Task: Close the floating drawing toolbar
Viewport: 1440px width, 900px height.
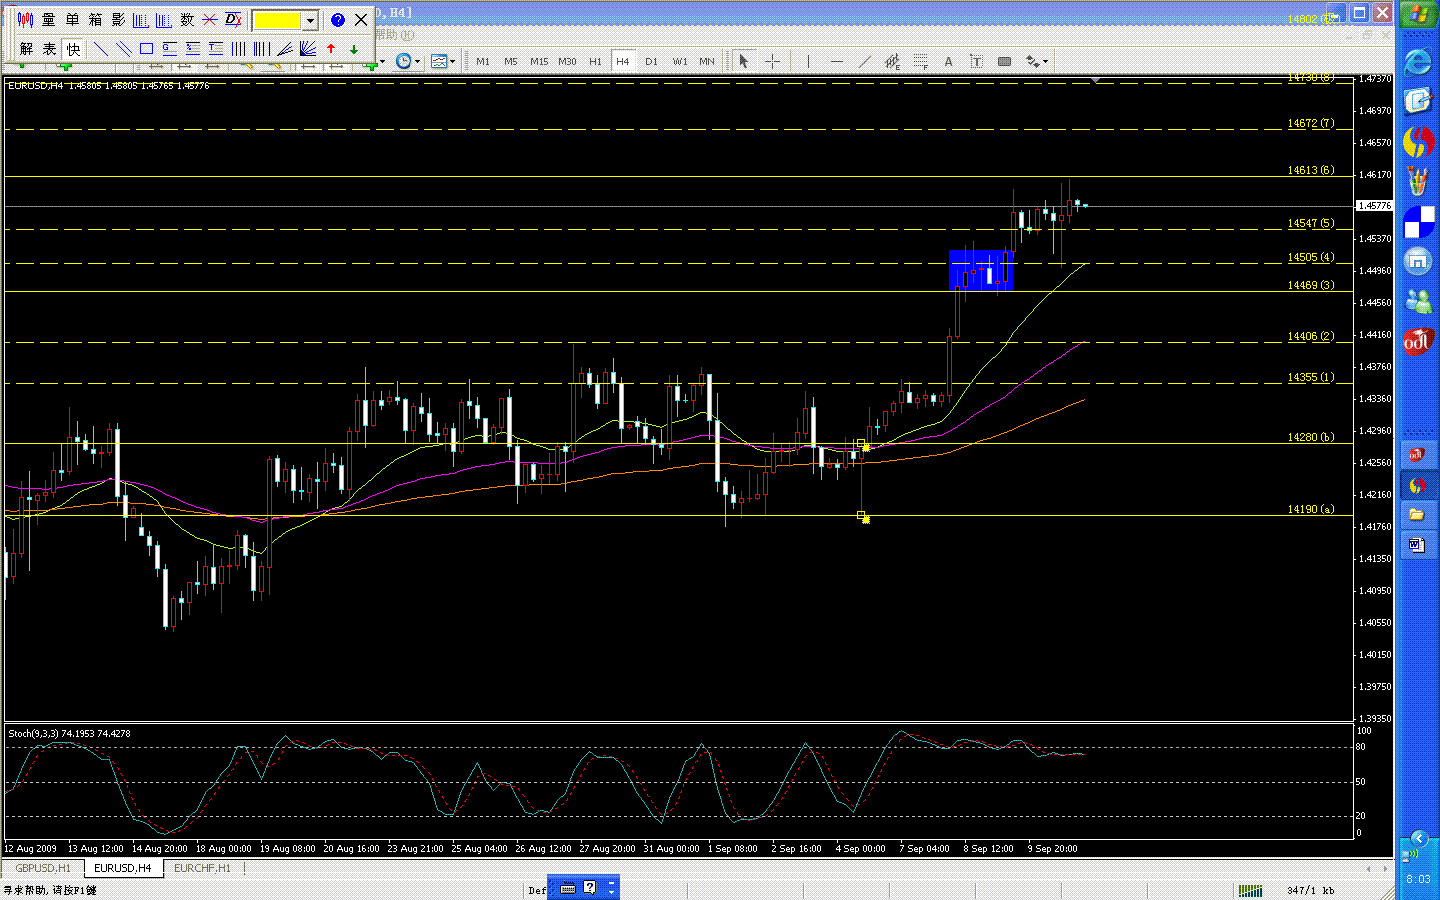Action: (361, 20)
